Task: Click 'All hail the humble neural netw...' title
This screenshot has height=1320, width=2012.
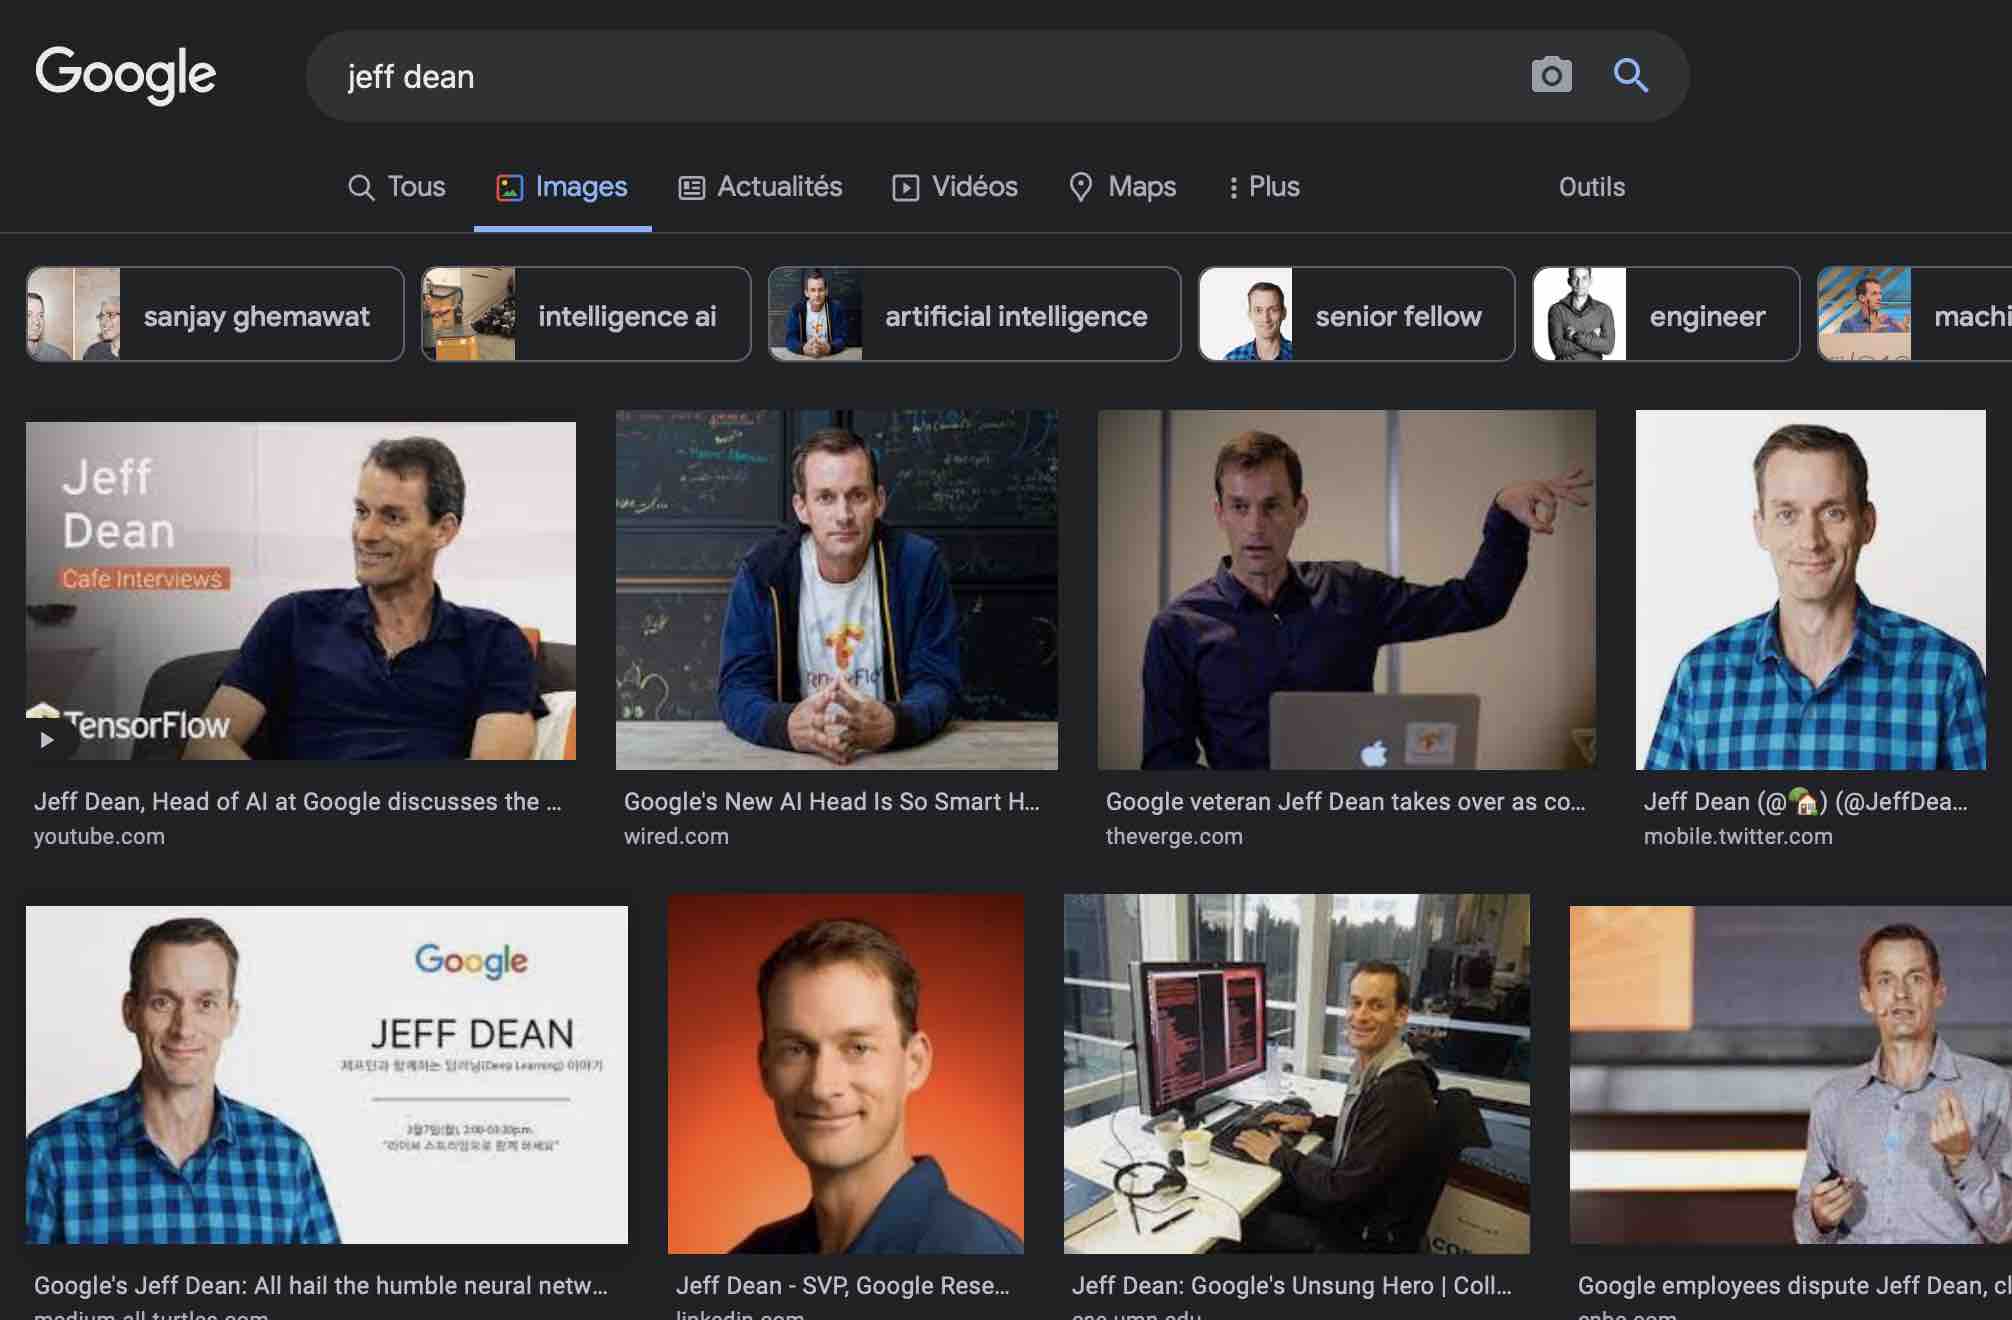Action: (x=320, y=1286)
